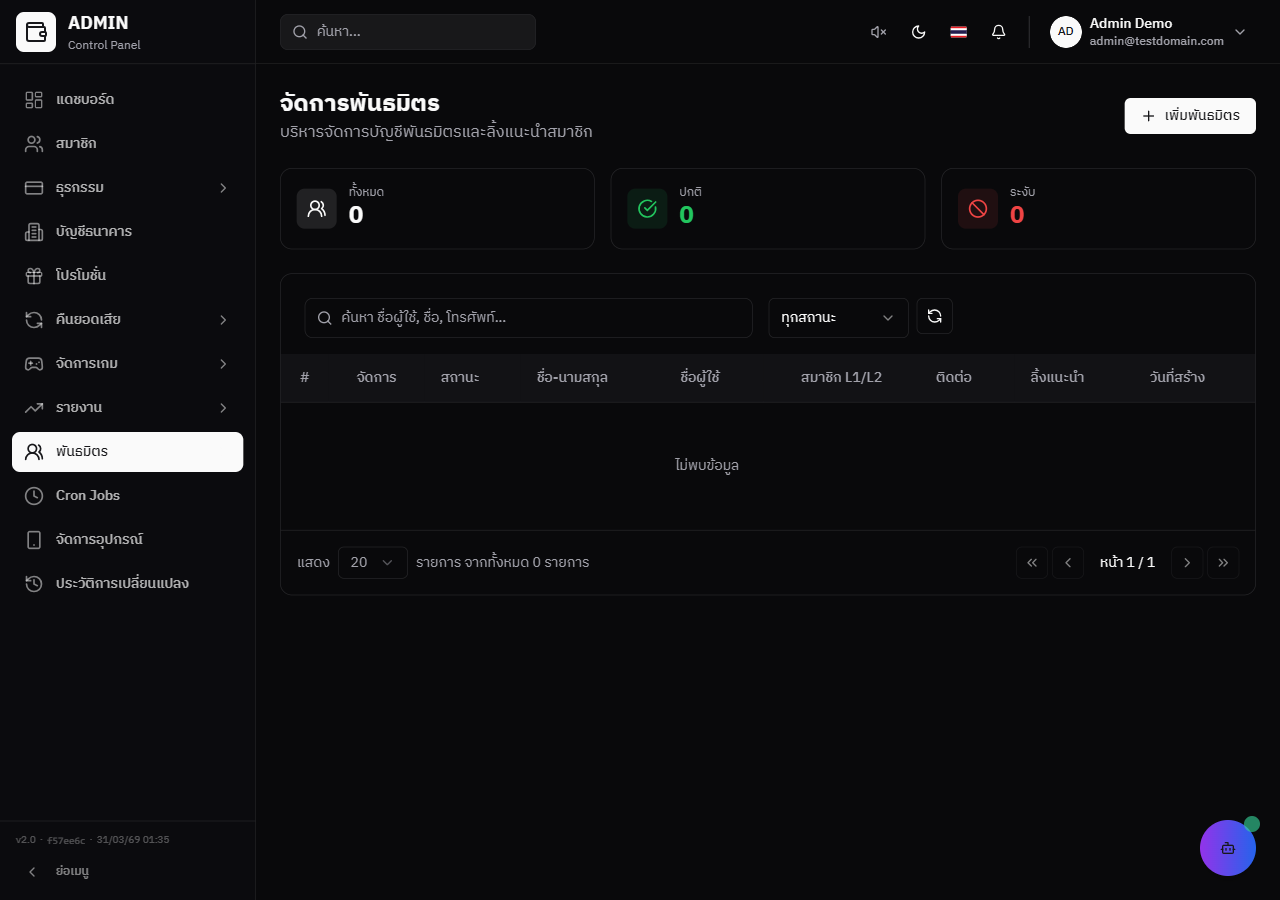Click the clock icon beside Cron Jobs
Screen dimensions: 1280x900
34,496
